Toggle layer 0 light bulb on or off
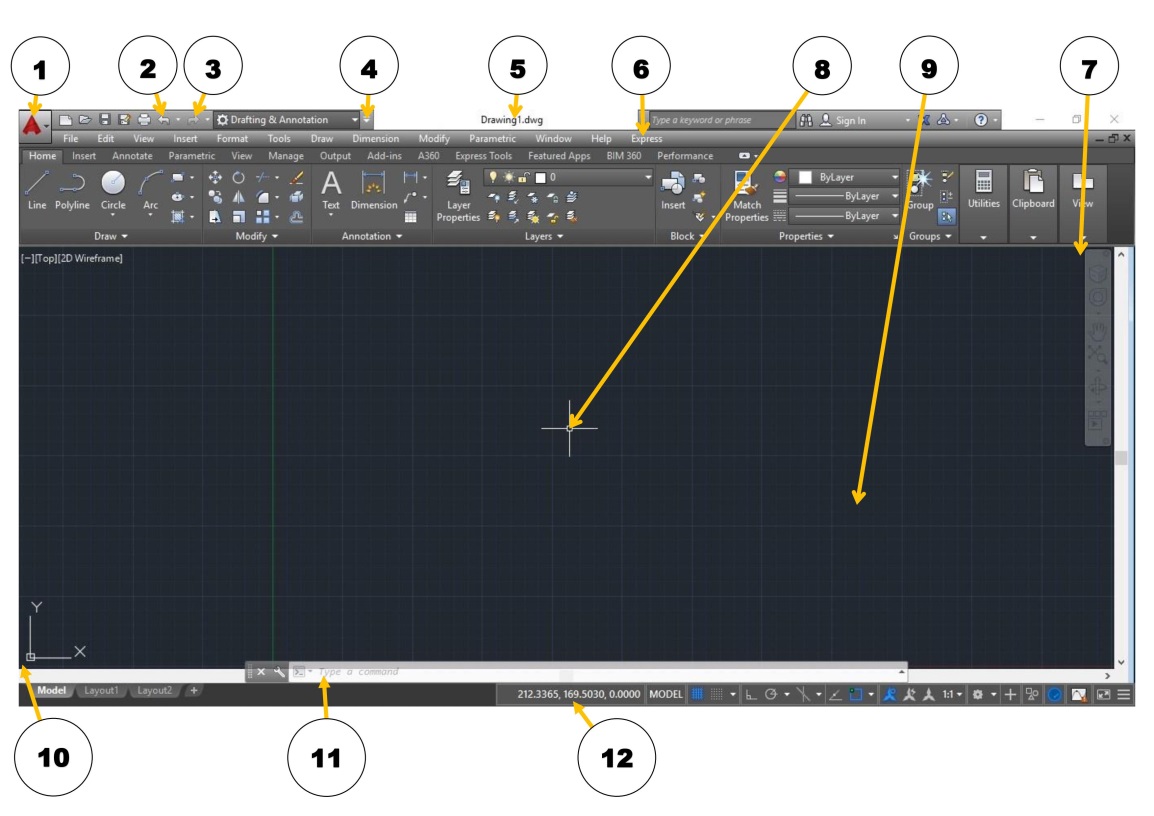Screen dimensions: 1154x816 [494, 177]
